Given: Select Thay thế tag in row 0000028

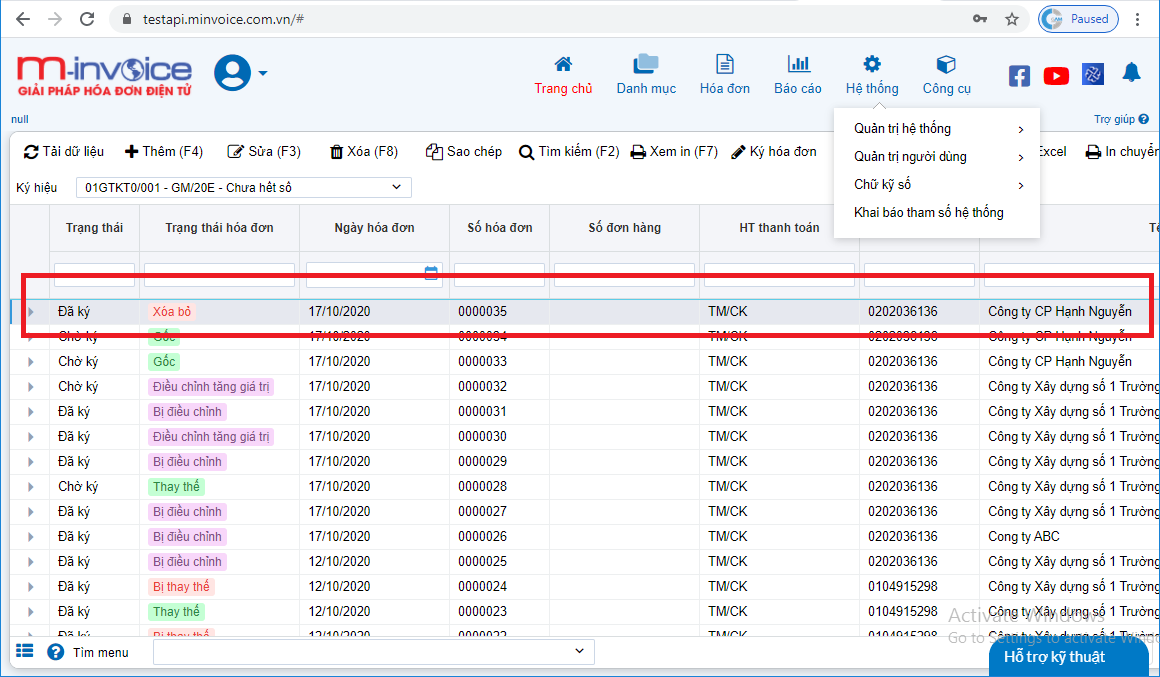Looking at the screenshot, I should (176, 487).
